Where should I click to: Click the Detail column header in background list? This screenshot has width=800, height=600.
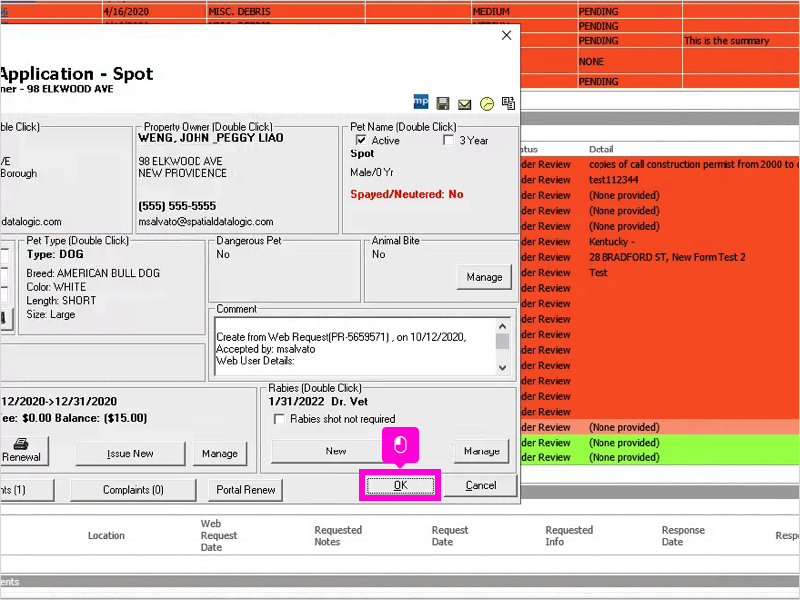pos(601,149)
